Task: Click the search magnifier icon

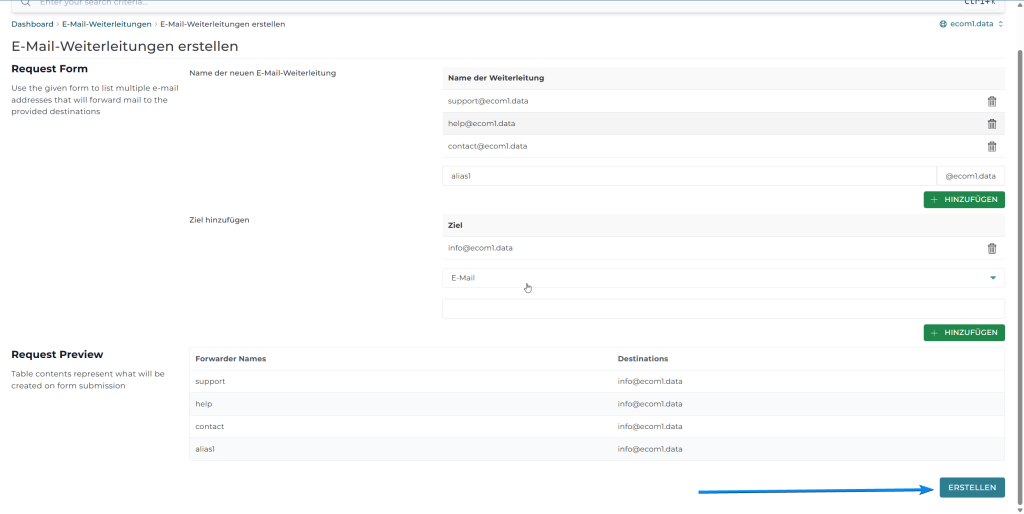Action: (26, 4)
